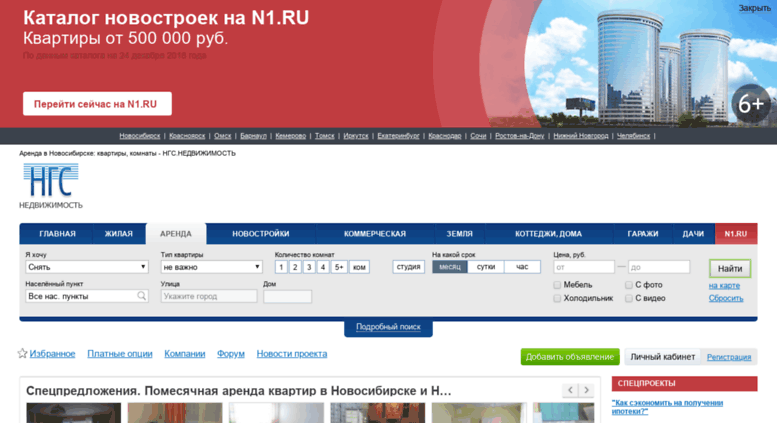Viewport: 777px width, 423px height.
Task: Open the Новости проекта link
Action: coord(292,354)
